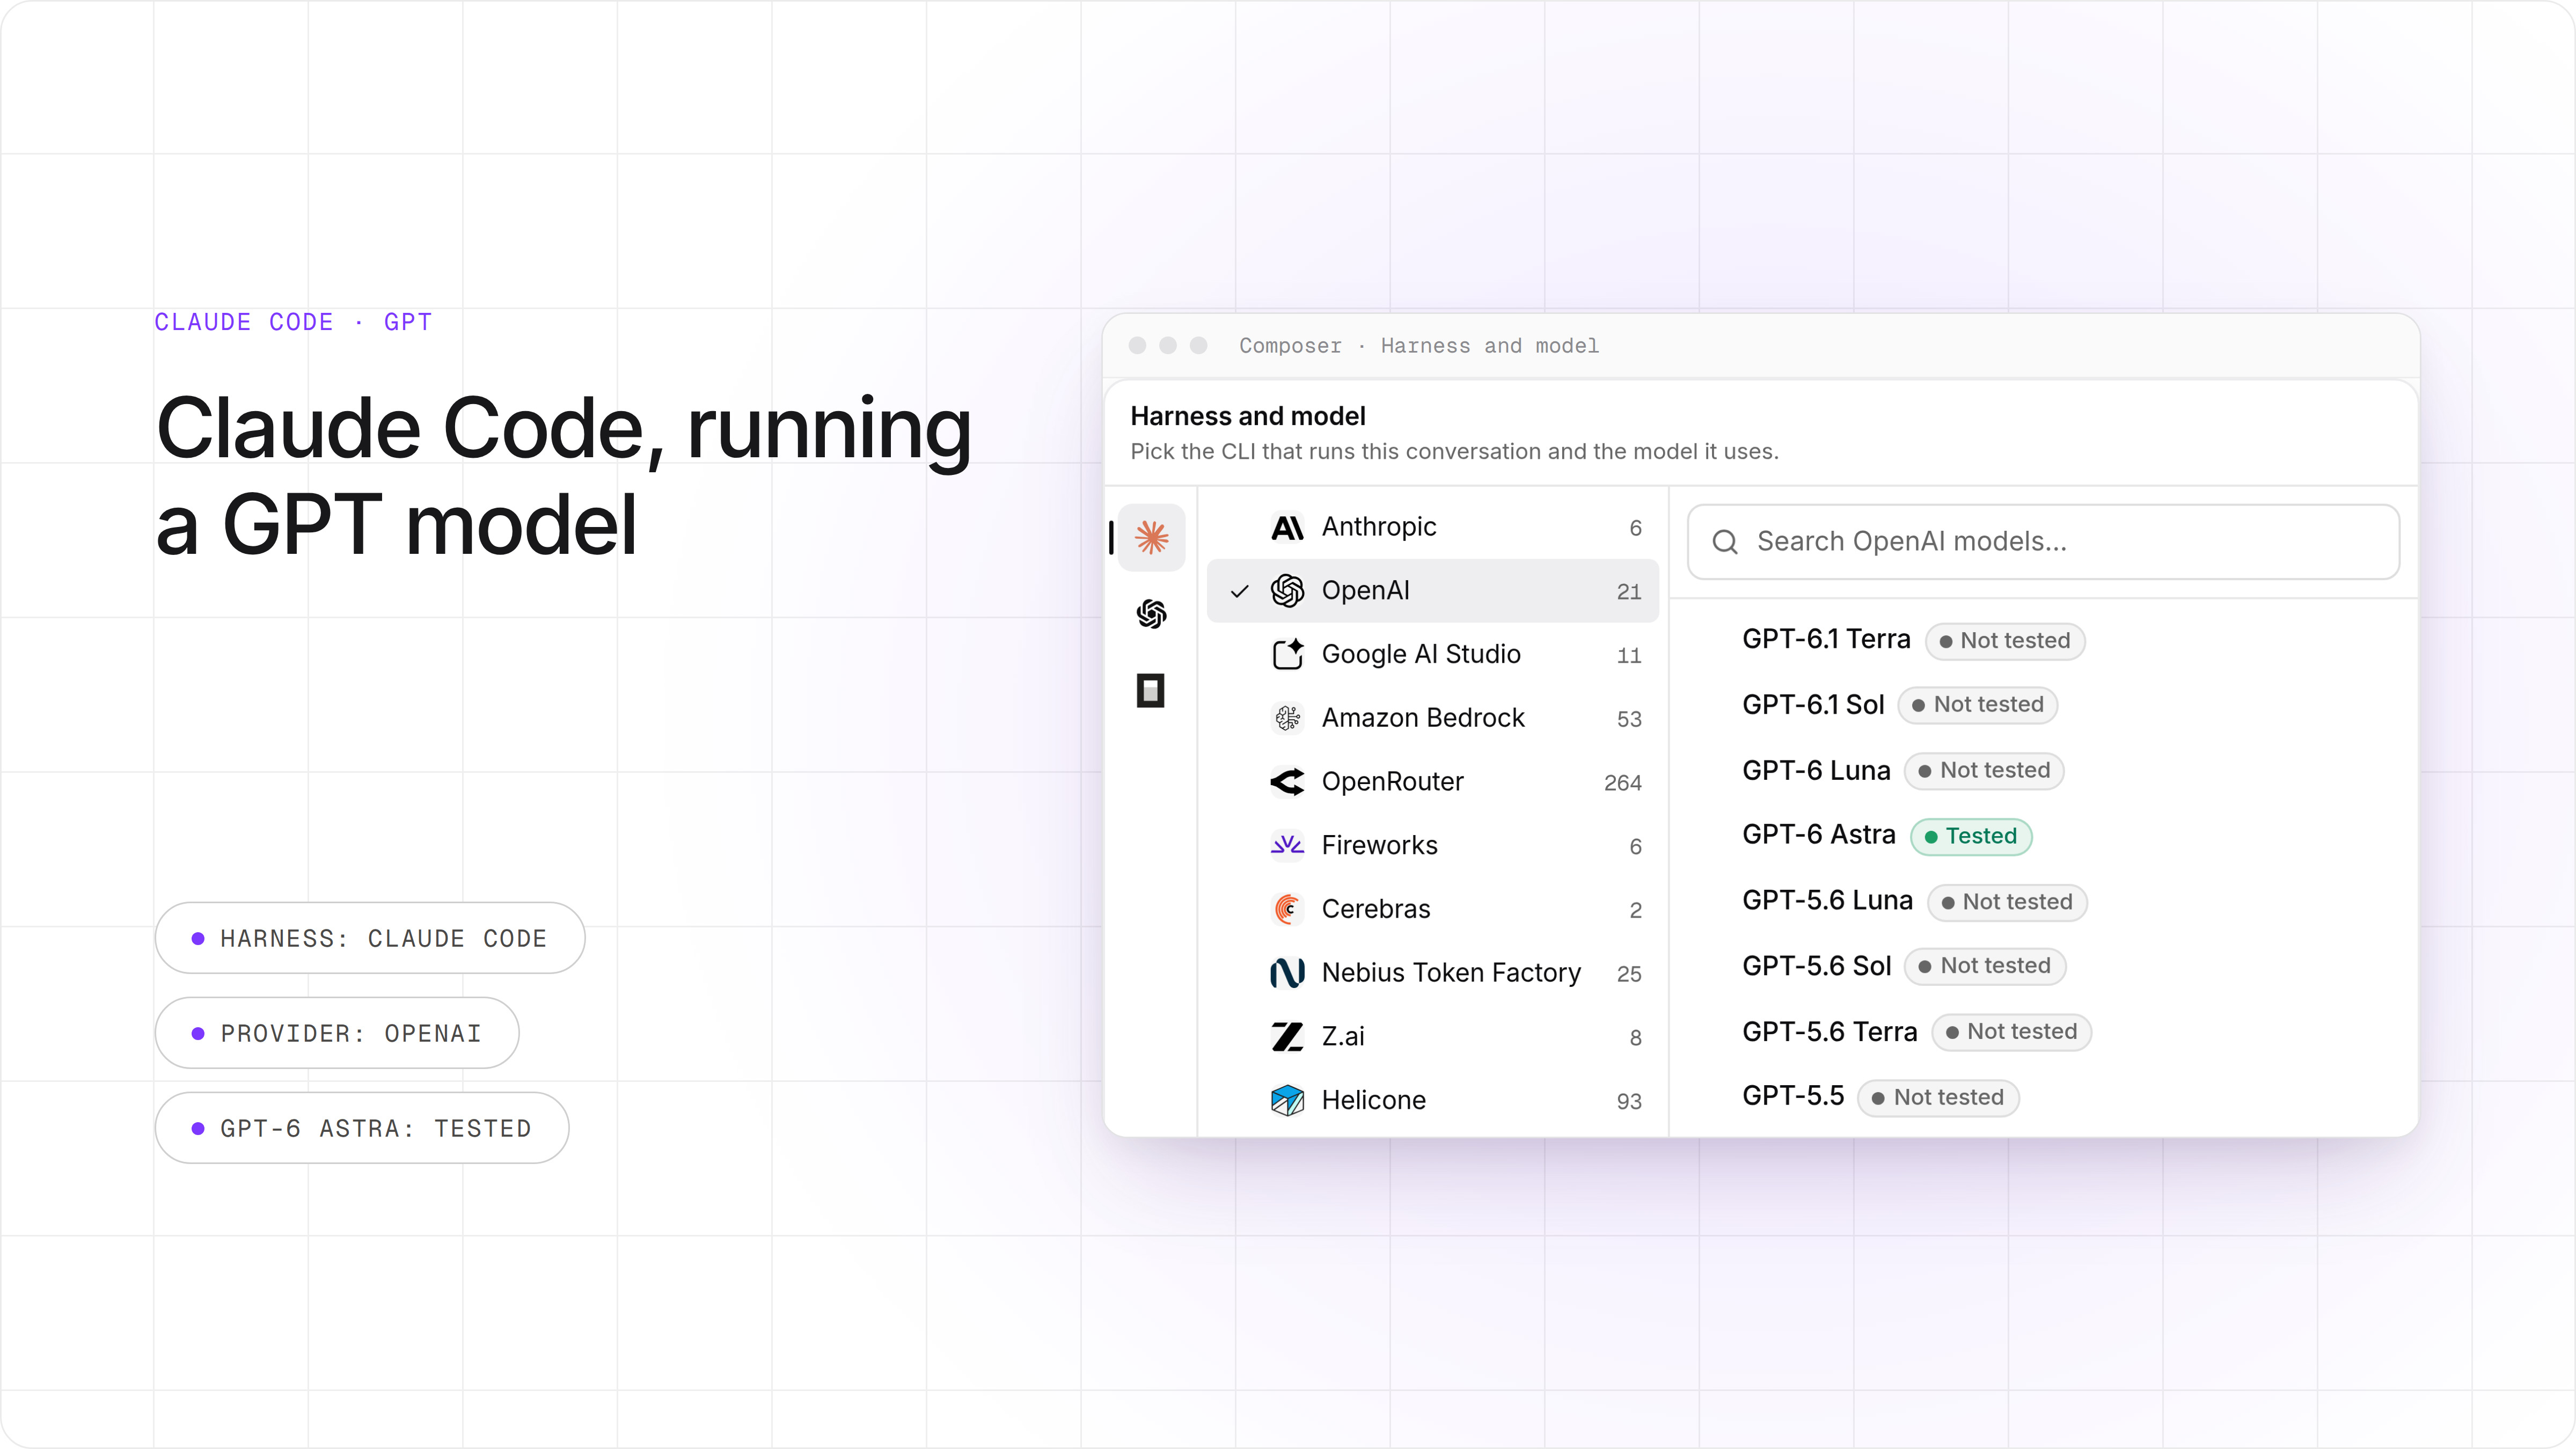Click the magnifier icon in search box
Screen dimensions: 2576x1449
point(1725,542)
